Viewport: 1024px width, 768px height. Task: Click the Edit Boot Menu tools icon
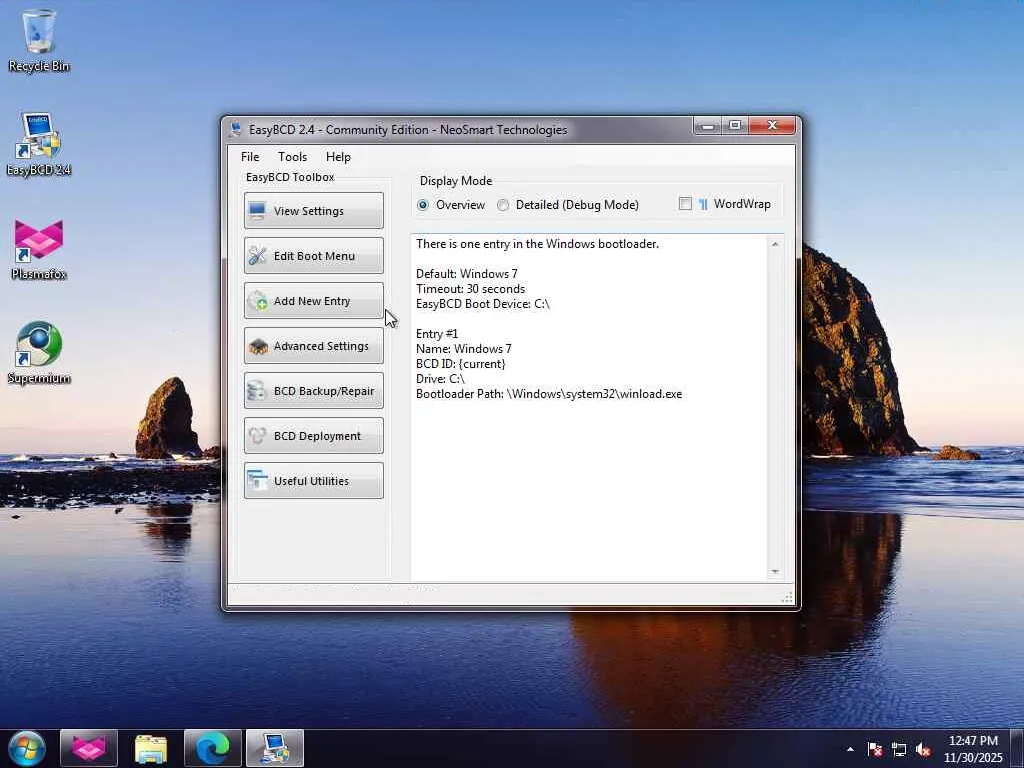coord(257,256)
